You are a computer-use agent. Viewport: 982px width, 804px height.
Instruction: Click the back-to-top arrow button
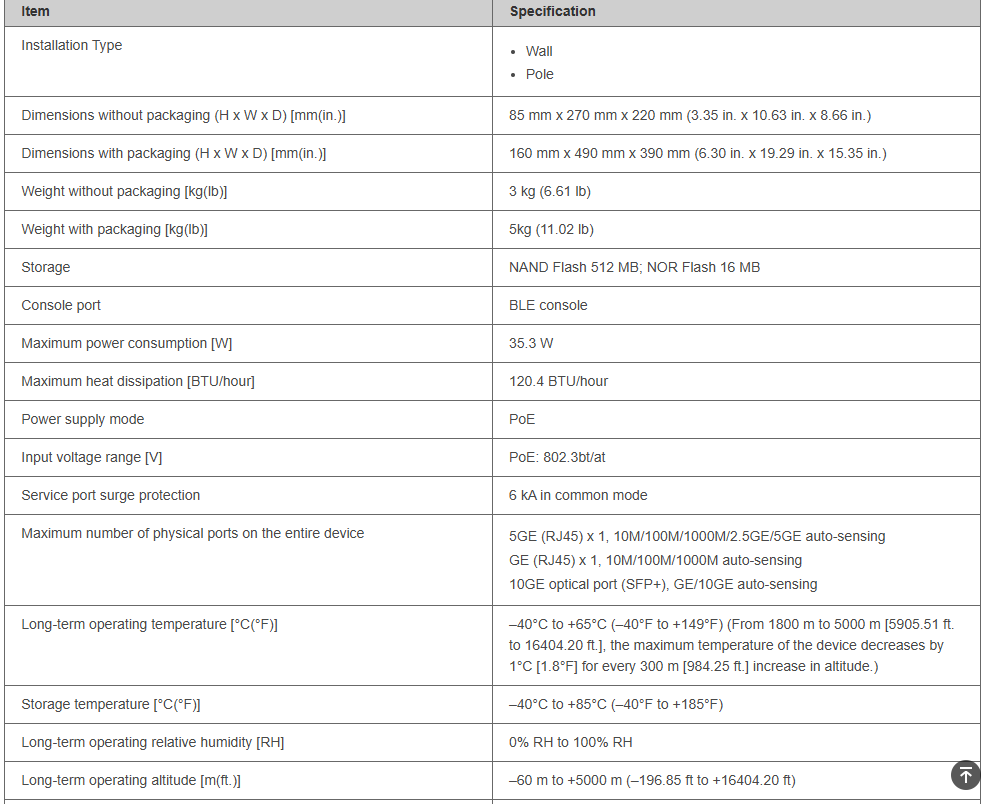(965, 774)
